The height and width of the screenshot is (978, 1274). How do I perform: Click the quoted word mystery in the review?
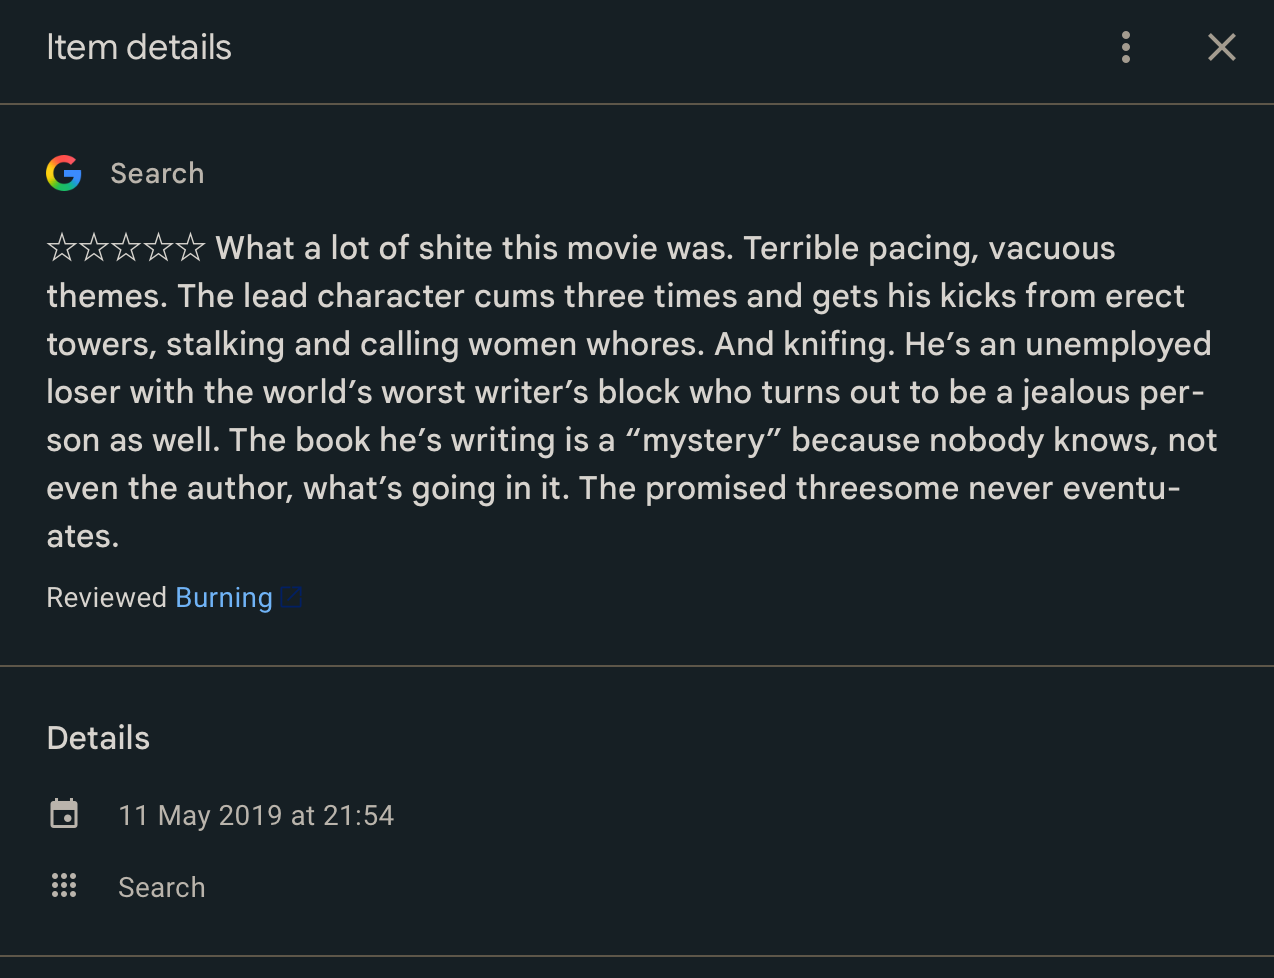702,440
